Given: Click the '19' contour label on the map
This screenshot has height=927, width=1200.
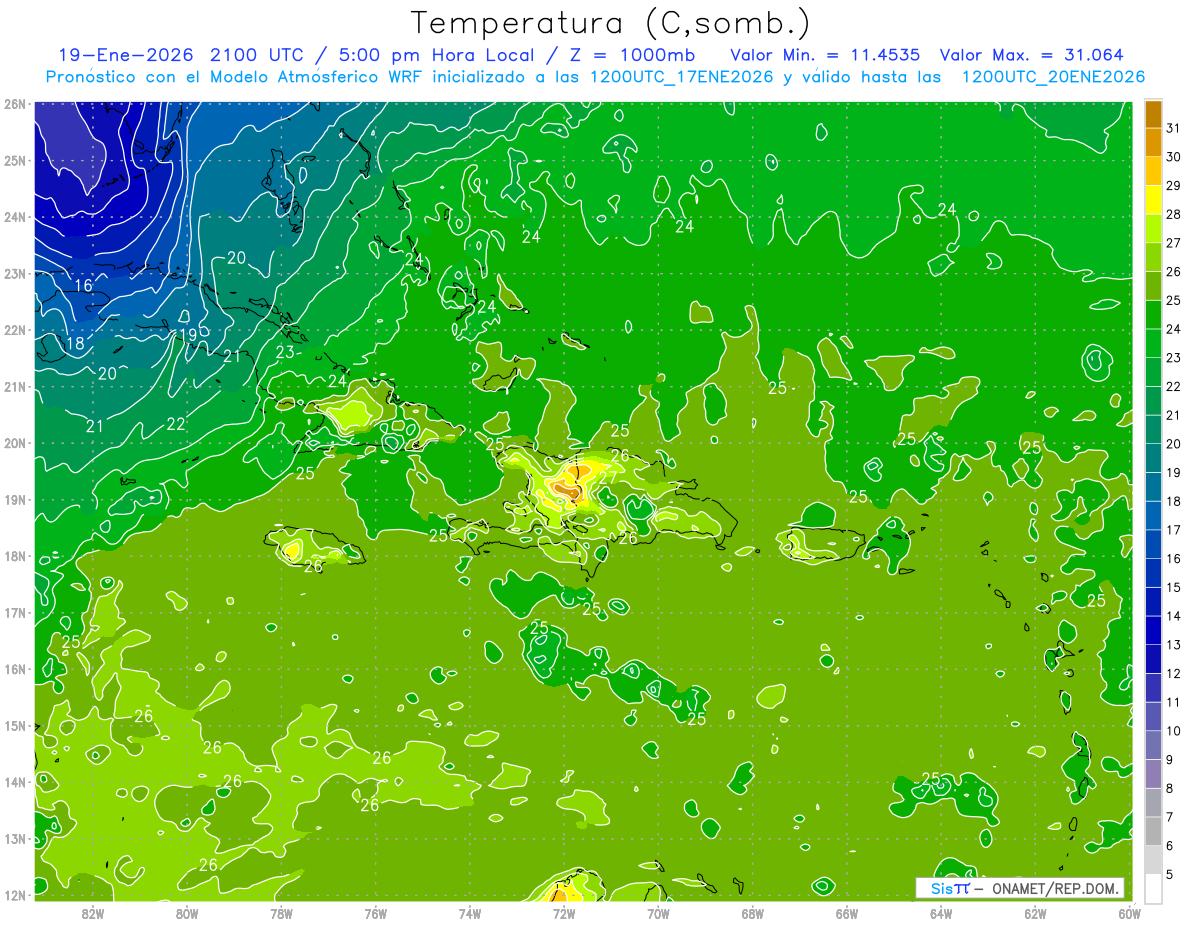Looking at the screenshot, I should click(188, 335).
